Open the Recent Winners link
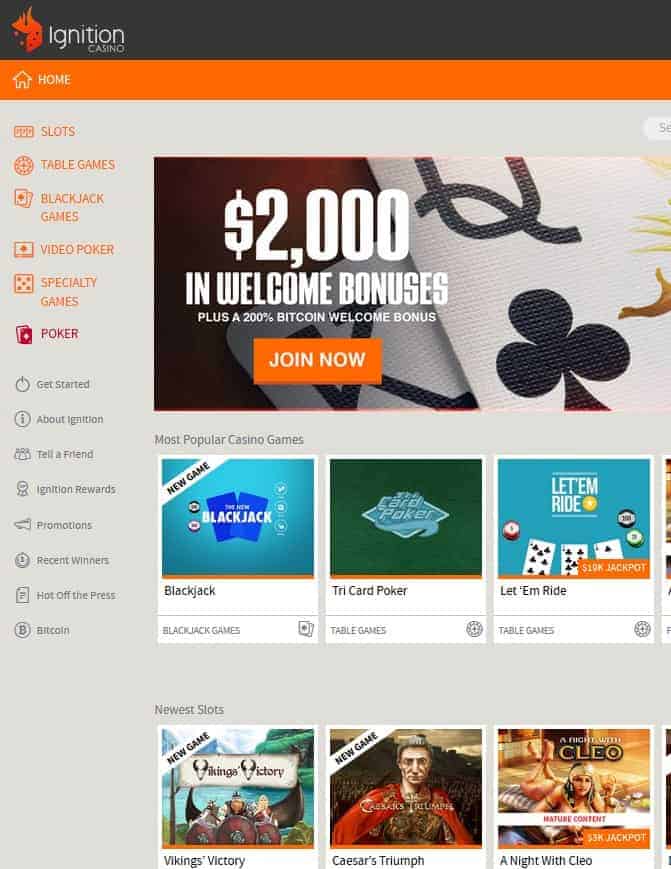 coord(73,560)
